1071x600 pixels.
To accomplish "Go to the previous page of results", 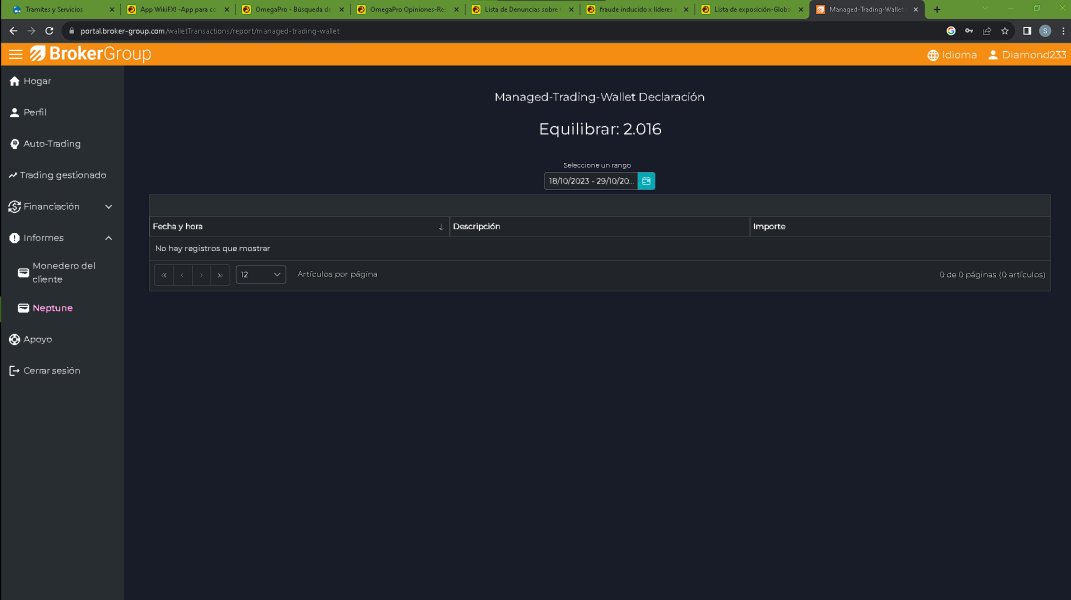I will click(182, 275).
